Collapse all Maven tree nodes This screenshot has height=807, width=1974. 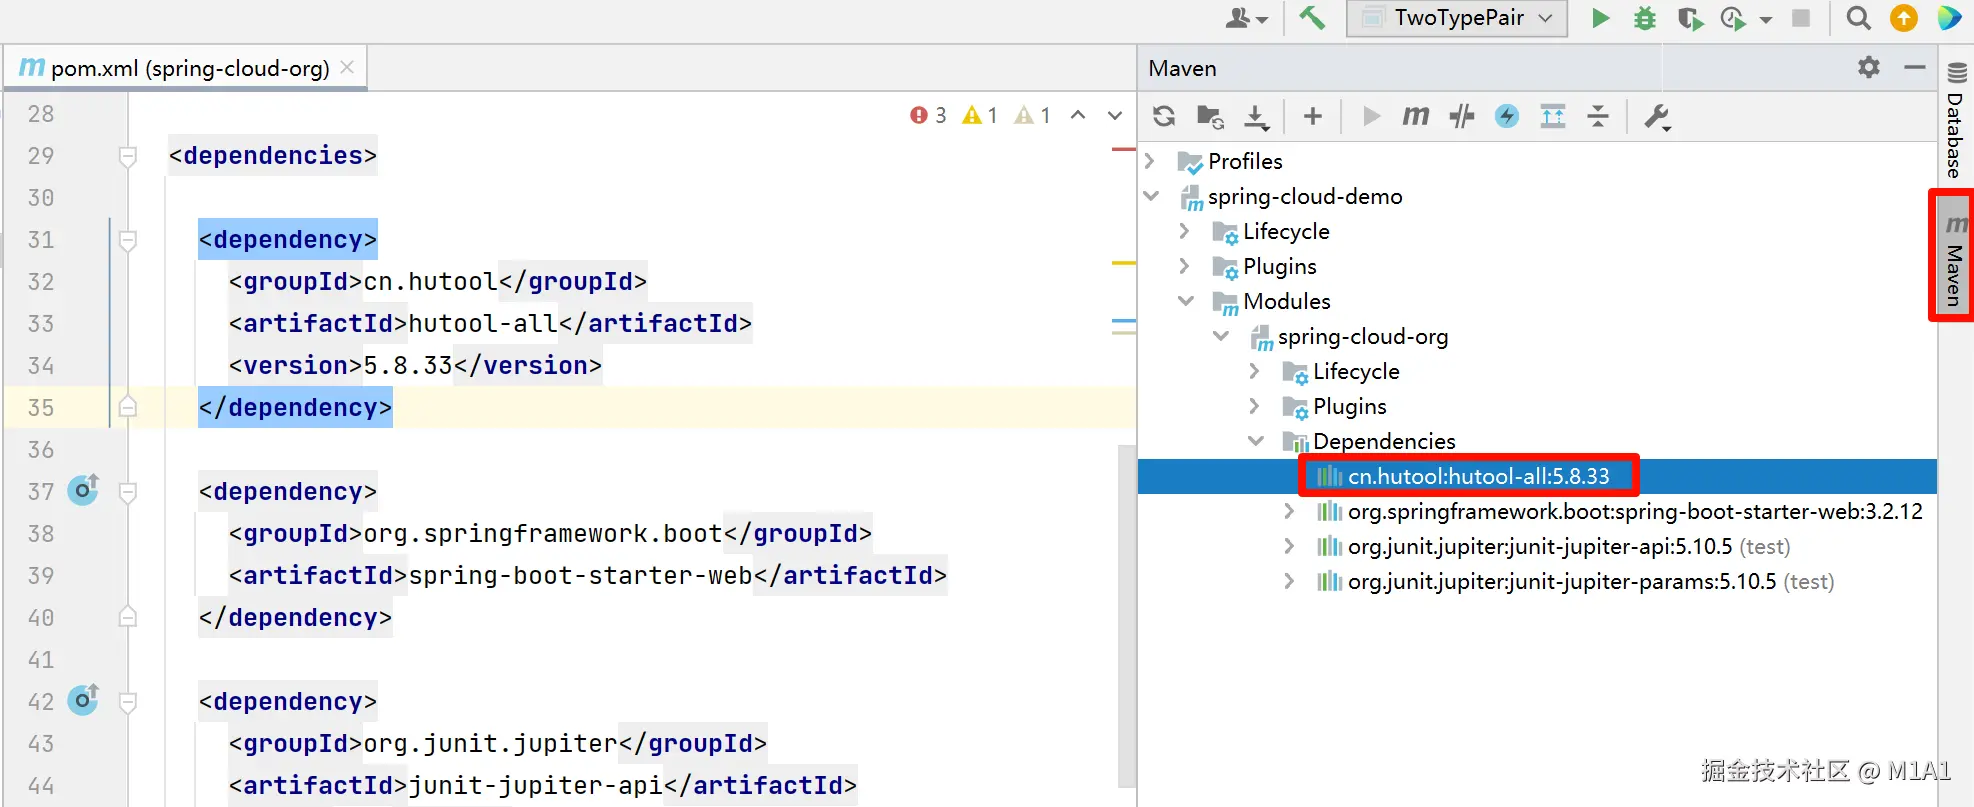[x=1598, y=117]
